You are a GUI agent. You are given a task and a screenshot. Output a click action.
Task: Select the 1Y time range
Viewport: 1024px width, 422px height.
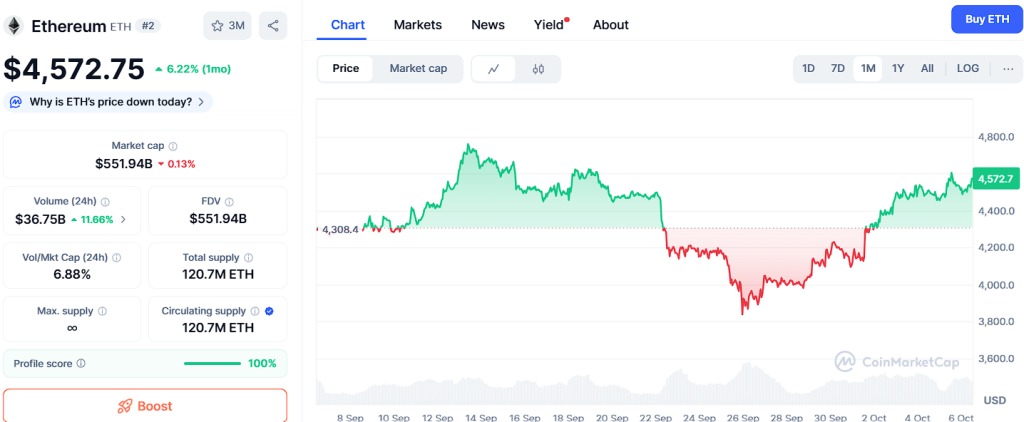click(x=898, y=68)
